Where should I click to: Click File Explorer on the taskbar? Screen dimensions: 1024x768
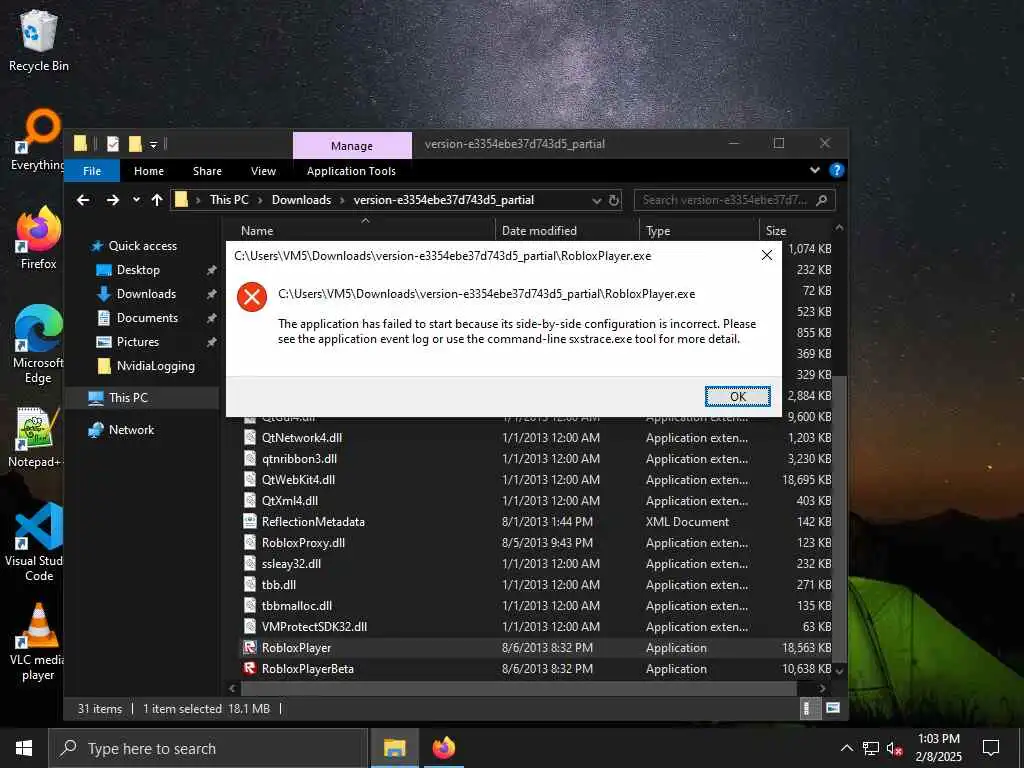(394, 748)
